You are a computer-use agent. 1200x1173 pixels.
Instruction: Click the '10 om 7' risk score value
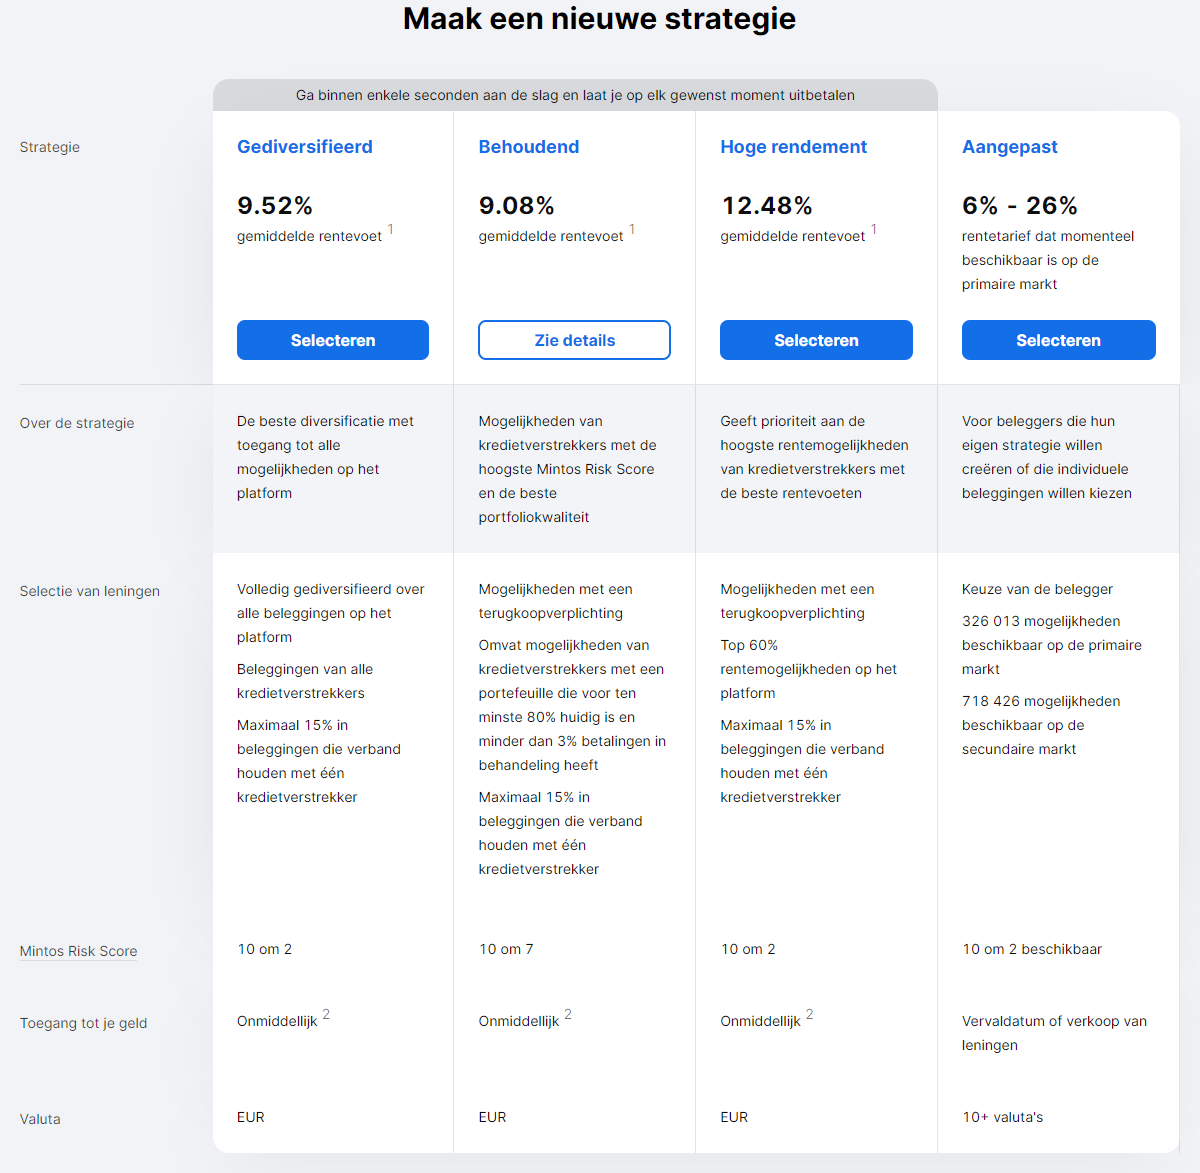coord(506,949)
